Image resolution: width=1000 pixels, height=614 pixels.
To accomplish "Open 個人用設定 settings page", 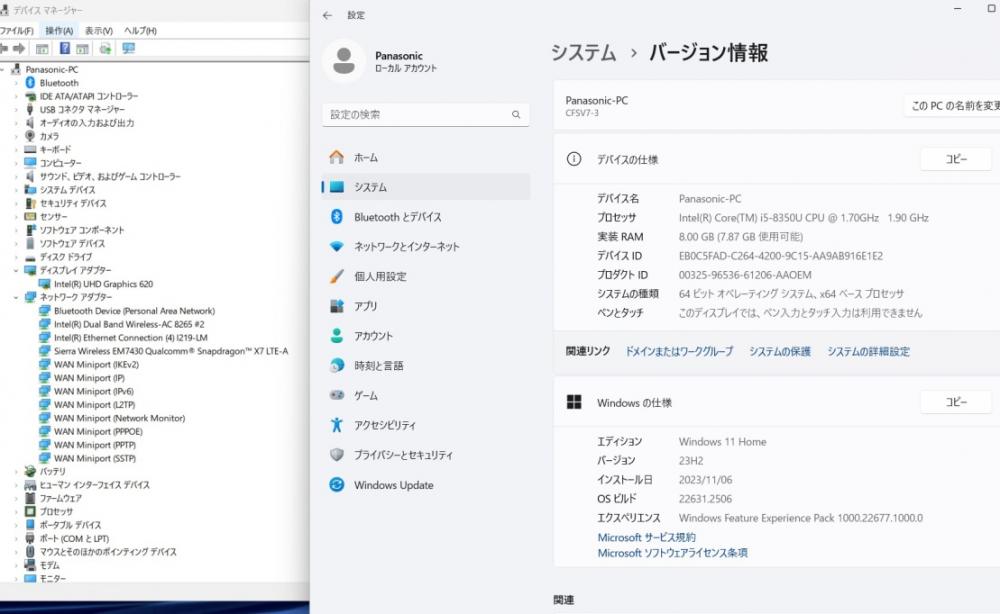I will [426, 277].
